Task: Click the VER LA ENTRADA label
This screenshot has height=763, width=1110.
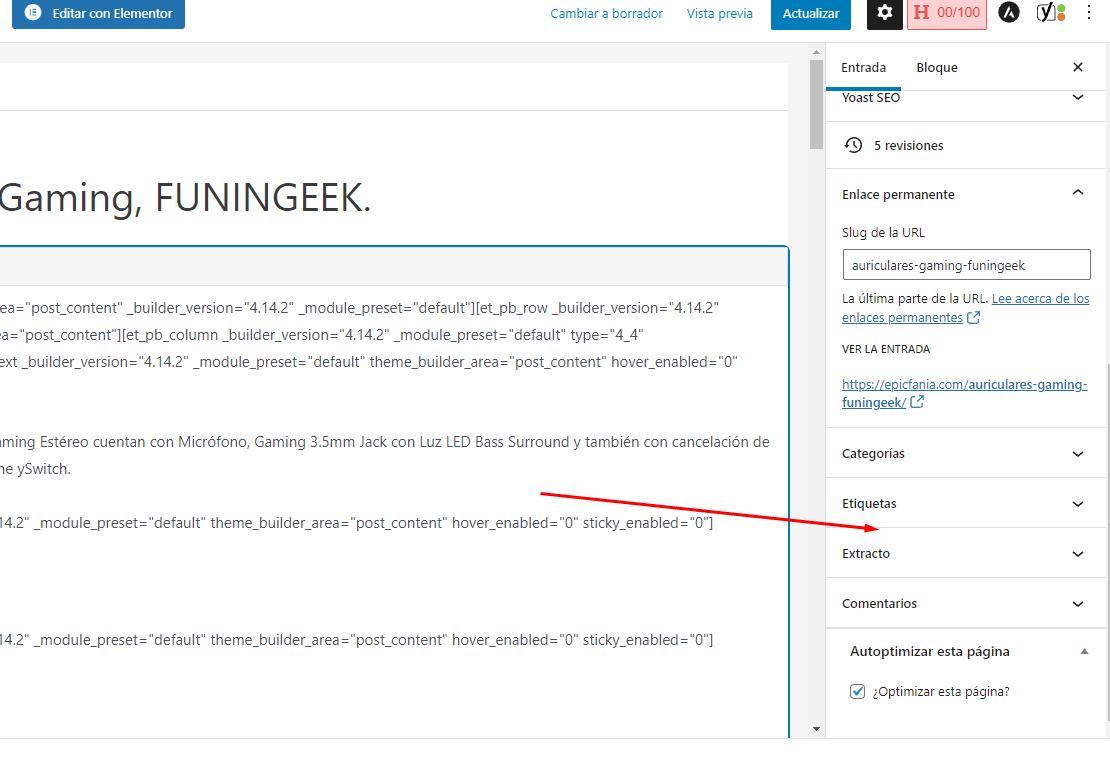Action: pos(886,349)
